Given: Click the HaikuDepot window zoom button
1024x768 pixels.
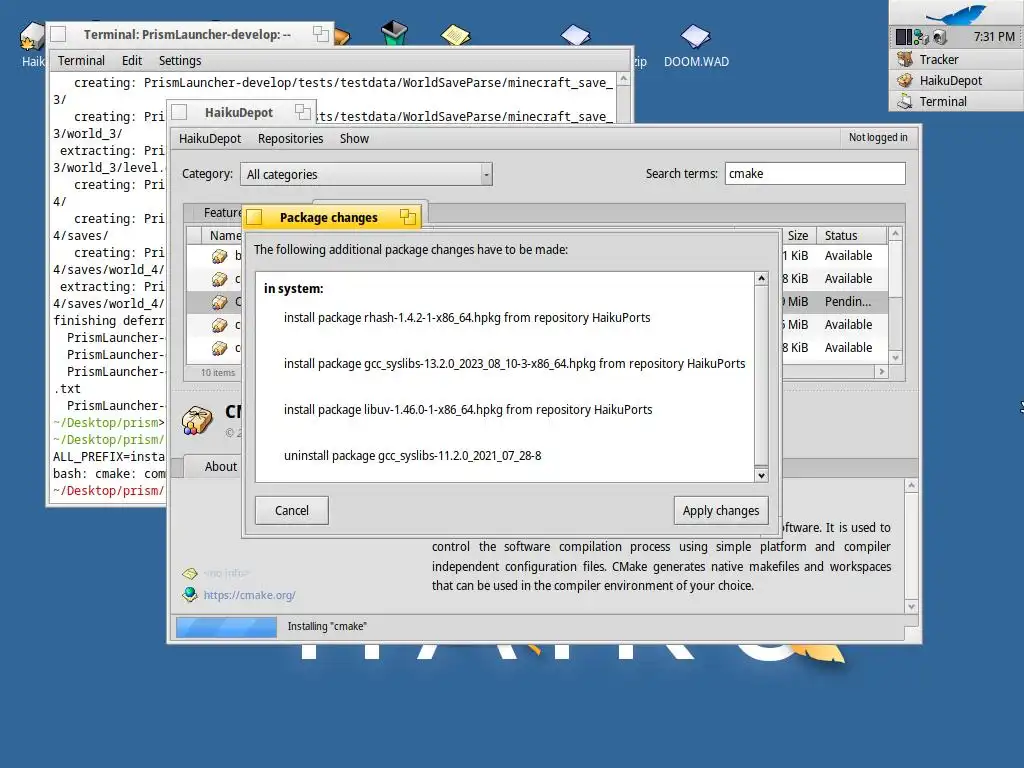Looking at the screenshot, I should click(302, 112).
